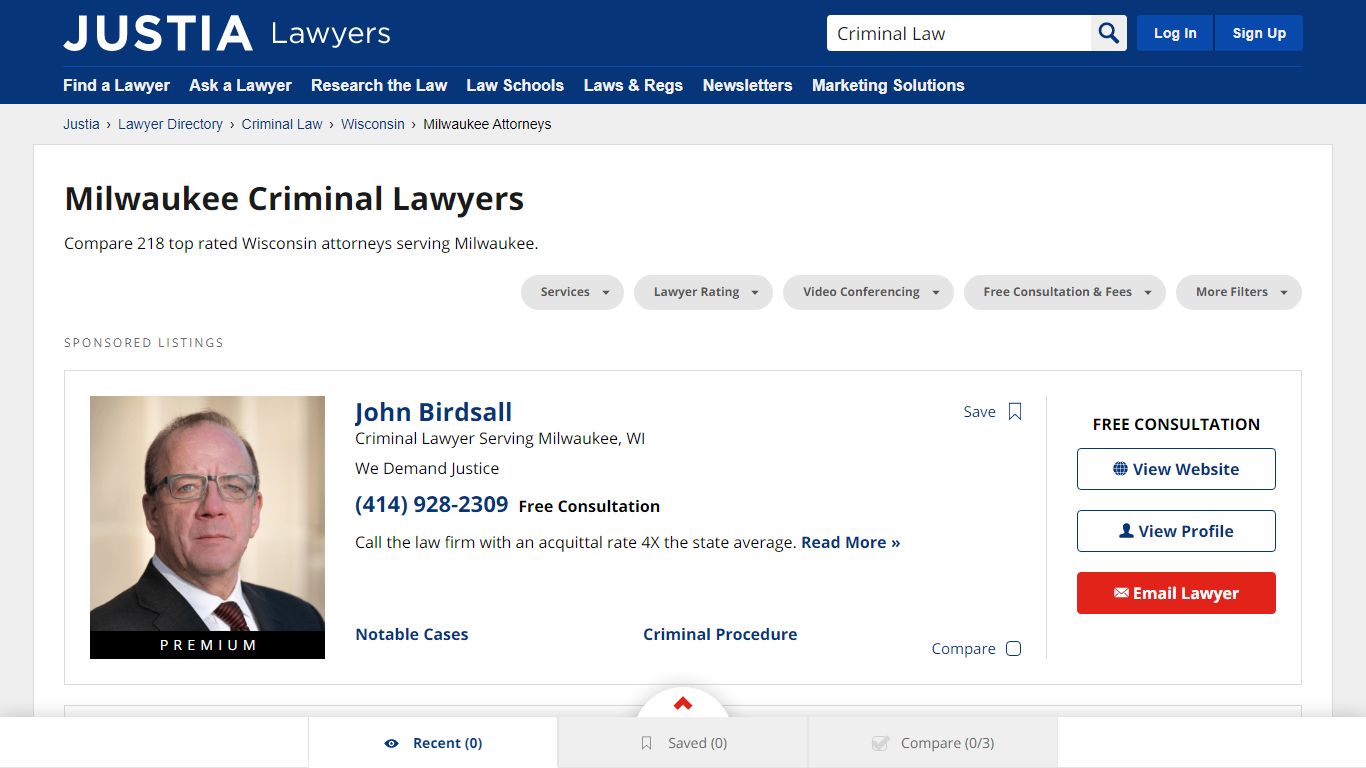The image size is (1366, 768).
Task: Tick the Compare checkbox for John Birdsall
Action: coord(1013,648)
